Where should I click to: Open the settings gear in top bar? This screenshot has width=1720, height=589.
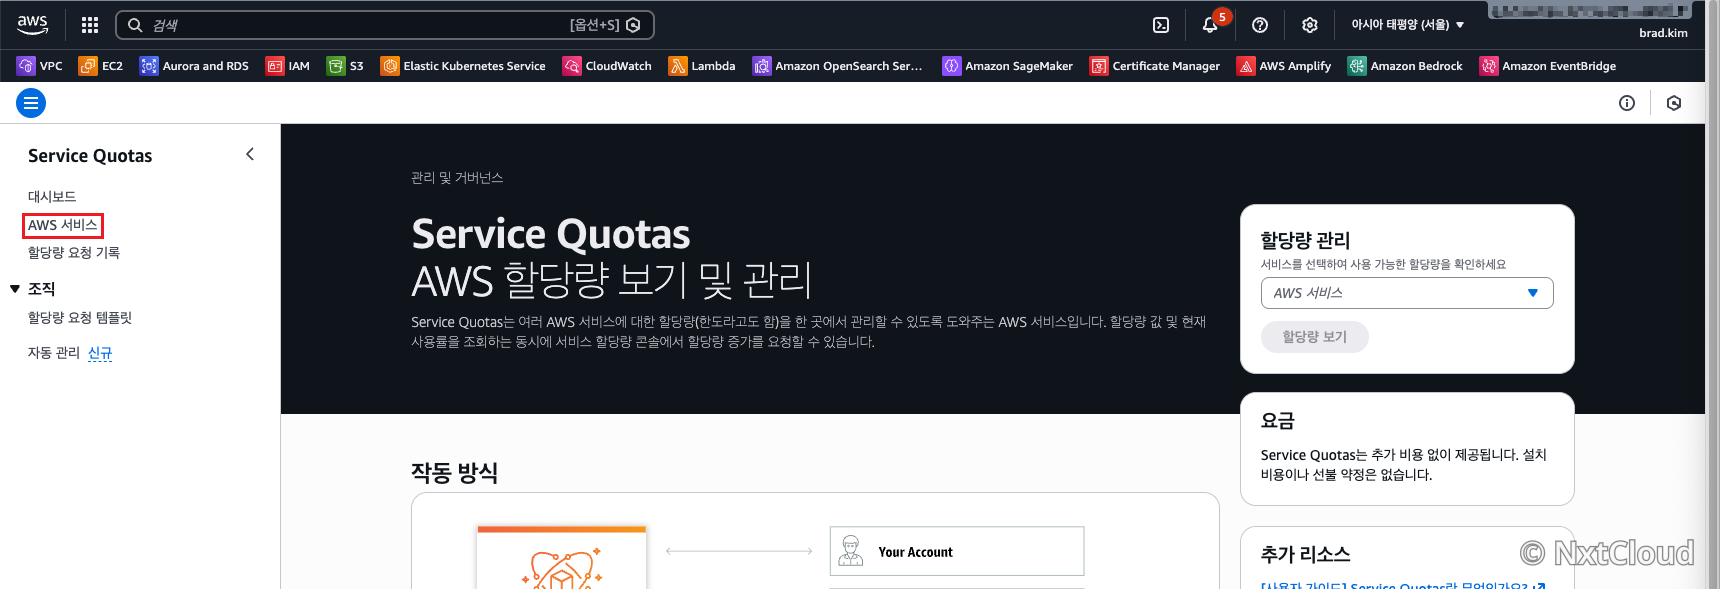point(1310,25)
